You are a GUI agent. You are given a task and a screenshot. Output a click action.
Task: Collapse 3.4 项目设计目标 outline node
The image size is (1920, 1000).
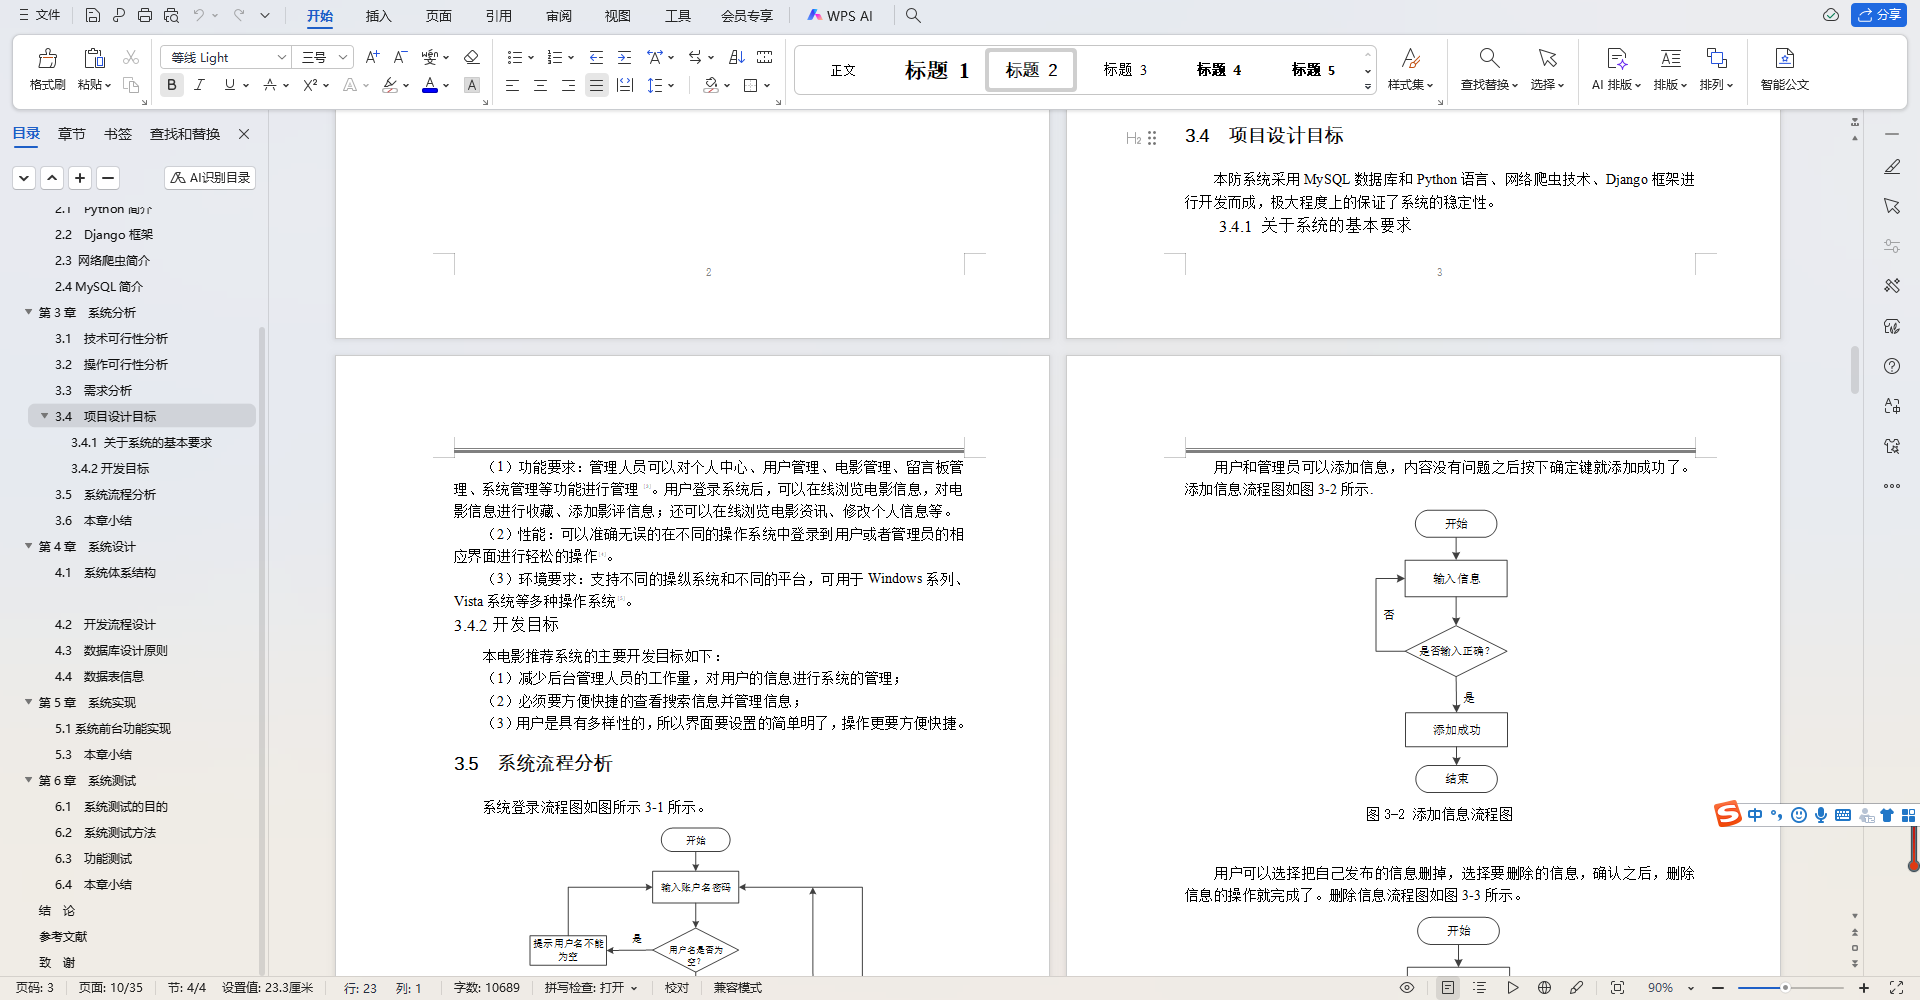[x=45, y=416]
